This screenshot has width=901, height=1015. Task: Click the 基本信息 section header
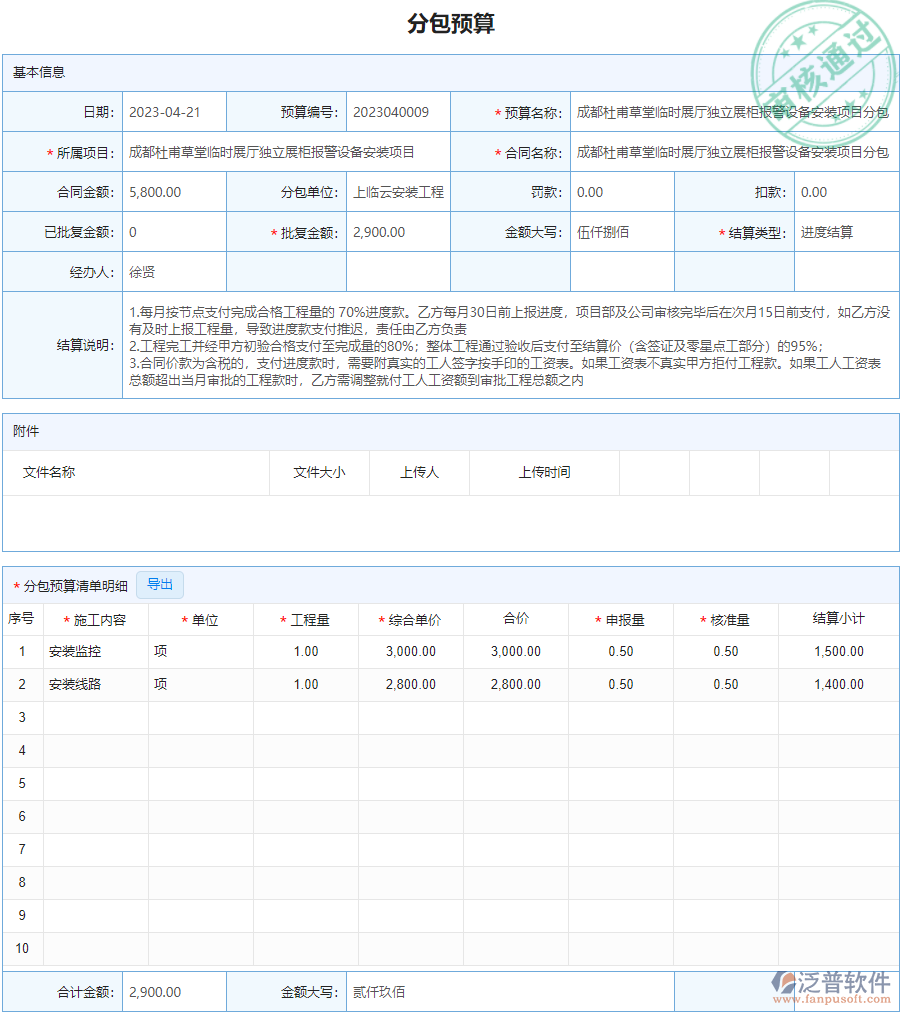click(38, 71)
